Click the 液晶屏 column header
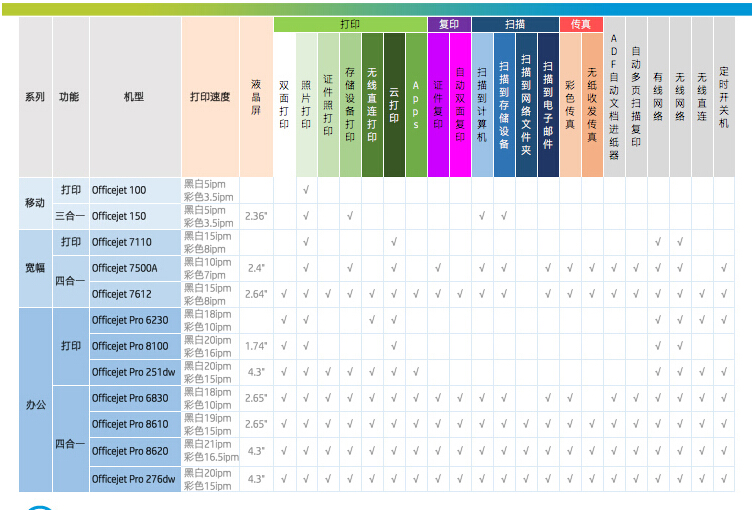Viewport: 756px width, 510px height. point(256,97)
